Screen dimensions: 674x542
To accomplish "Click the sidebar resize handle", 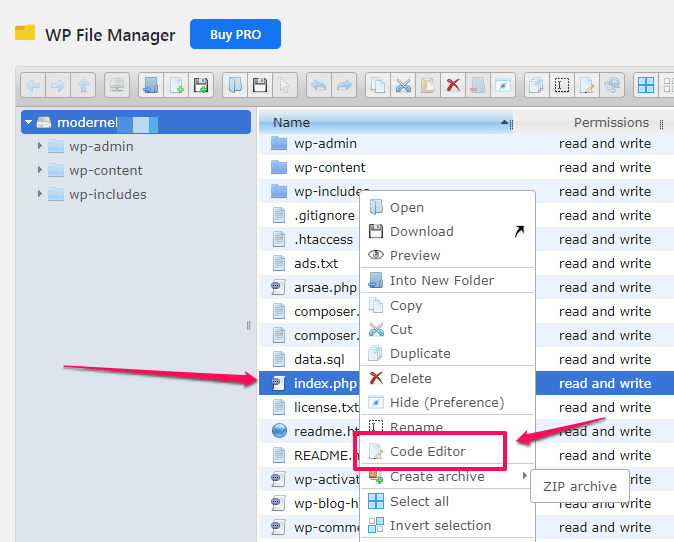I will [x=248, y=326].
